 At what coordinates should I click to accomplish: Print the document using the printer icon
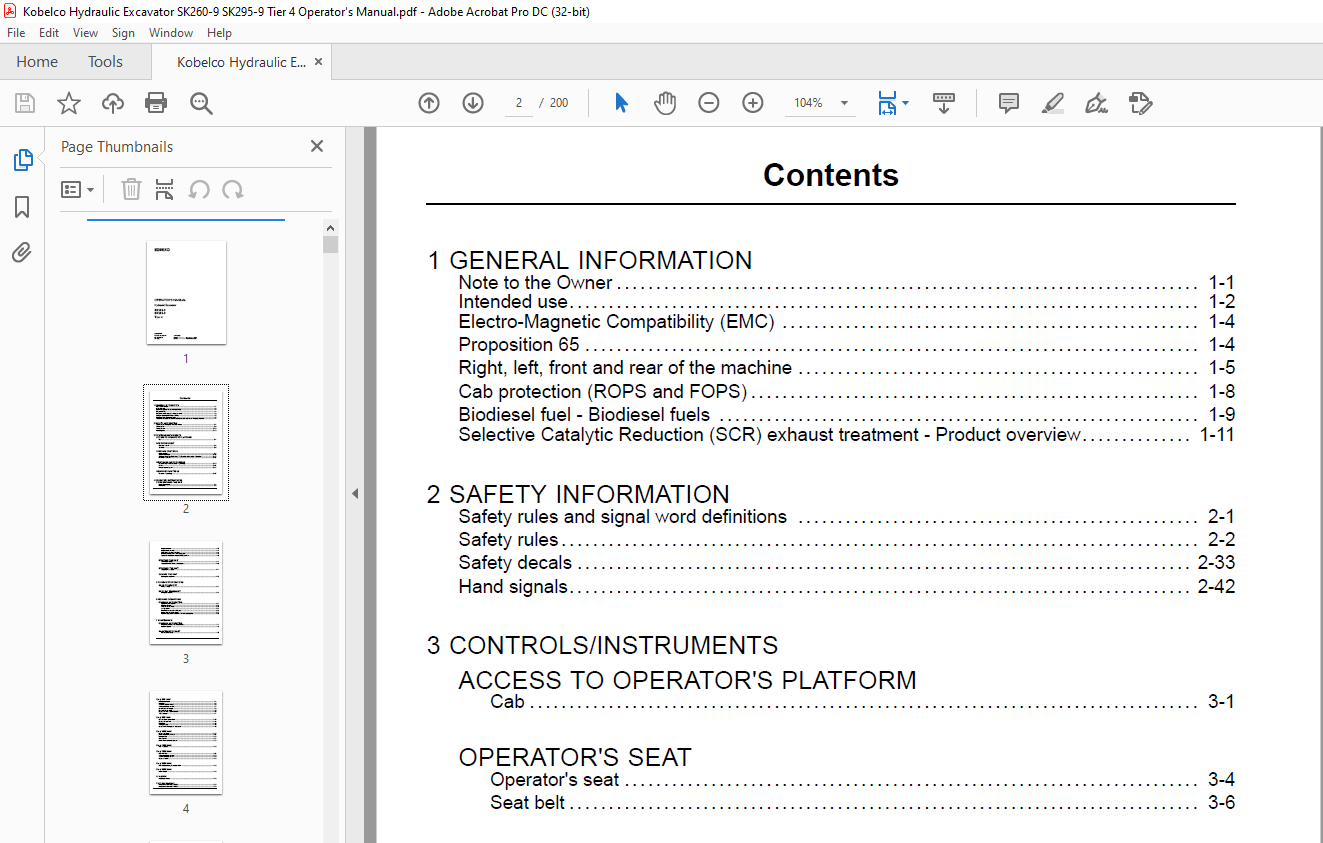point(156,103)
